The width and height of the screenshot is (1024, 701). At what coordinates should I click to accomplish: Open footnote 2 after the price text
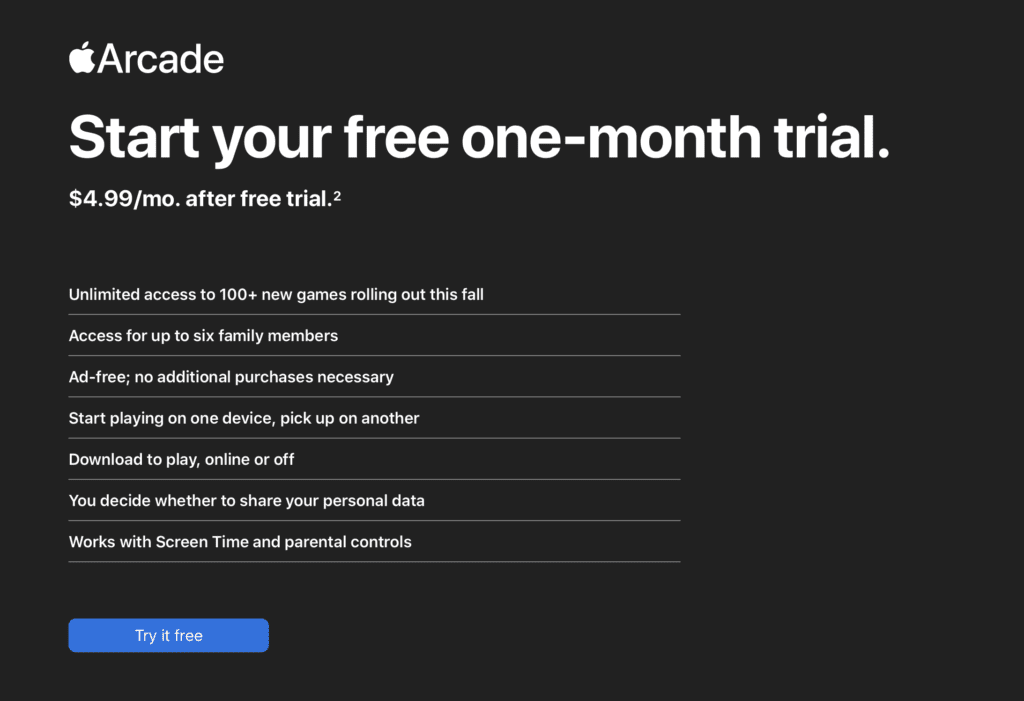click(x=338, y=196)
